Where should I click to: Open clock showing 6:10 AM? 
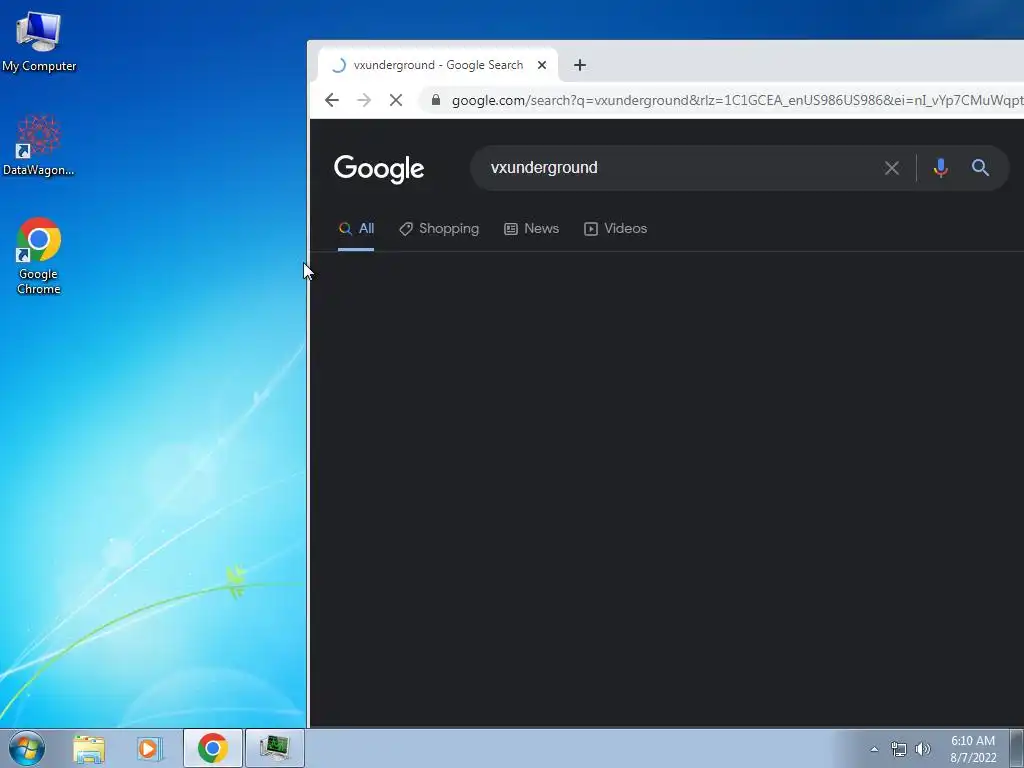click(x=973, y=748)
